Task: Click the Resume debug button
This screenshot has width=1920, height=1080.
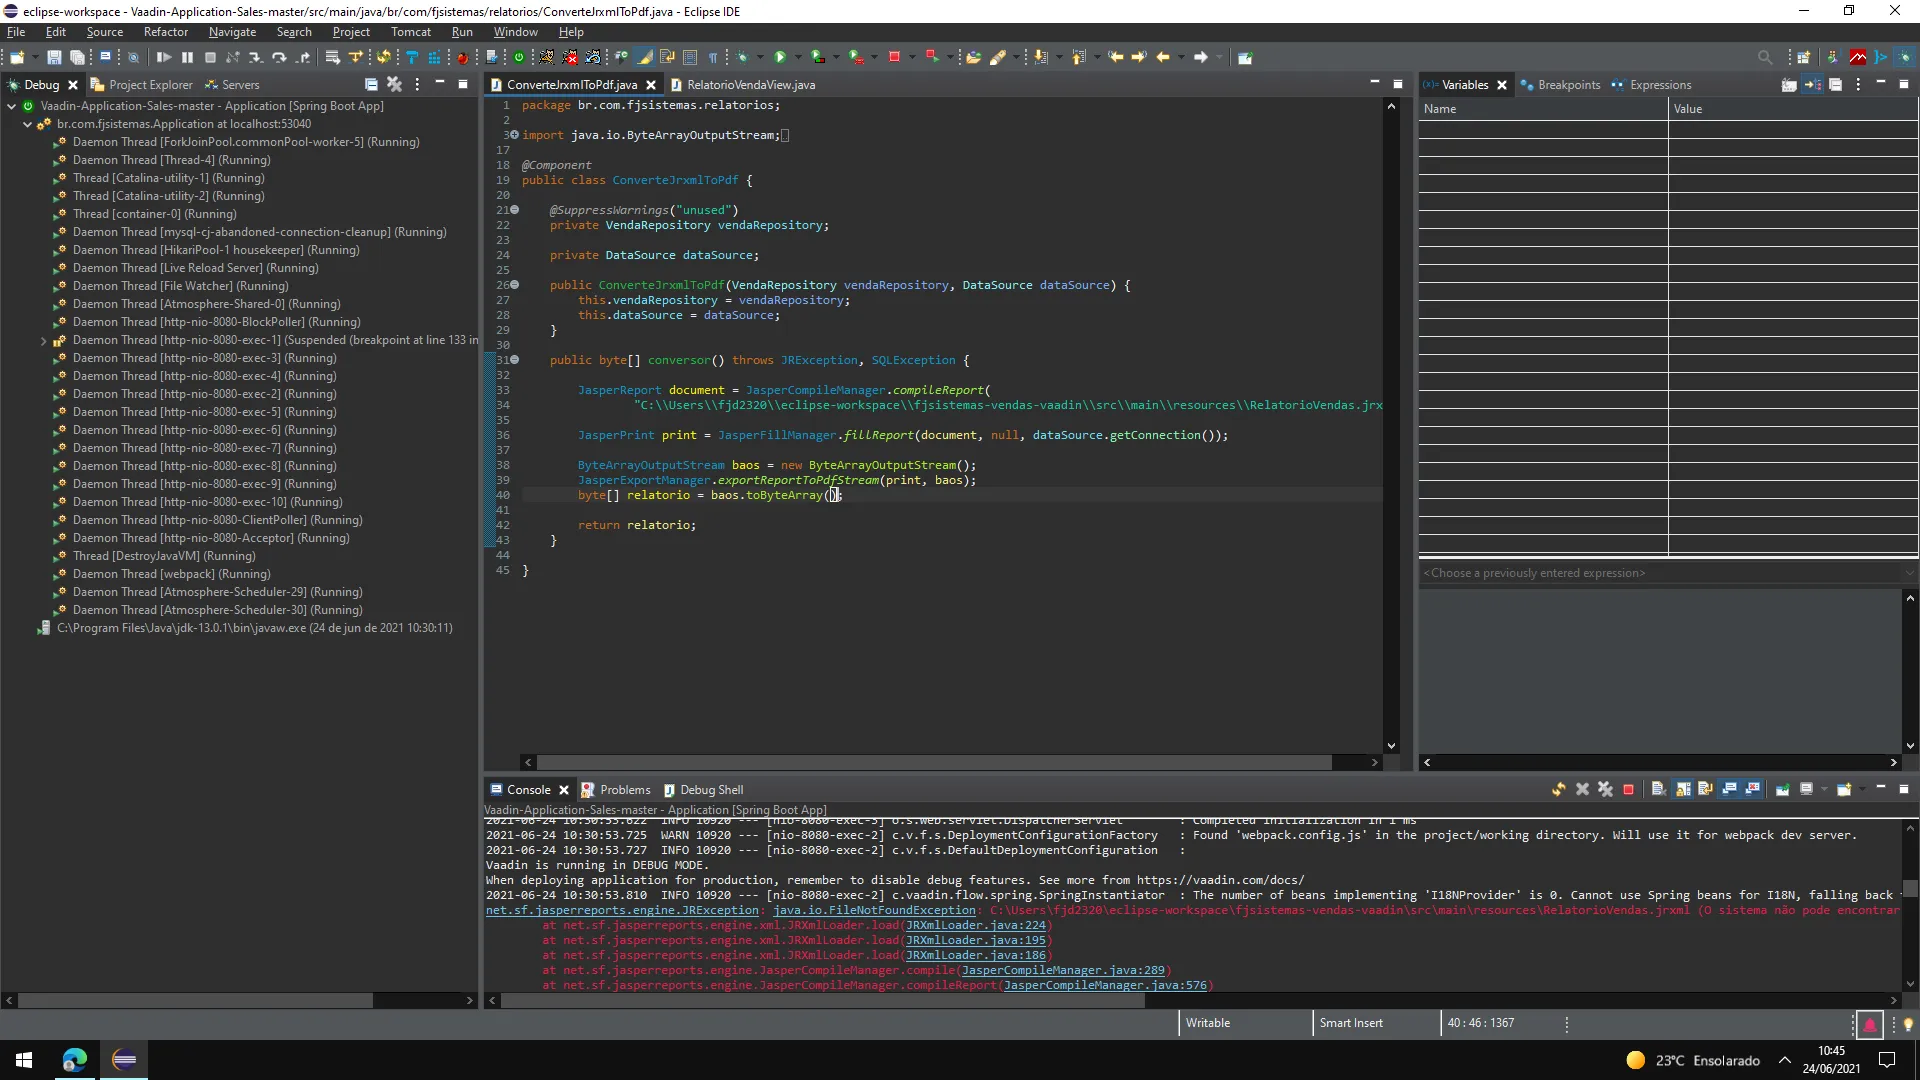Action: (164, 58)
